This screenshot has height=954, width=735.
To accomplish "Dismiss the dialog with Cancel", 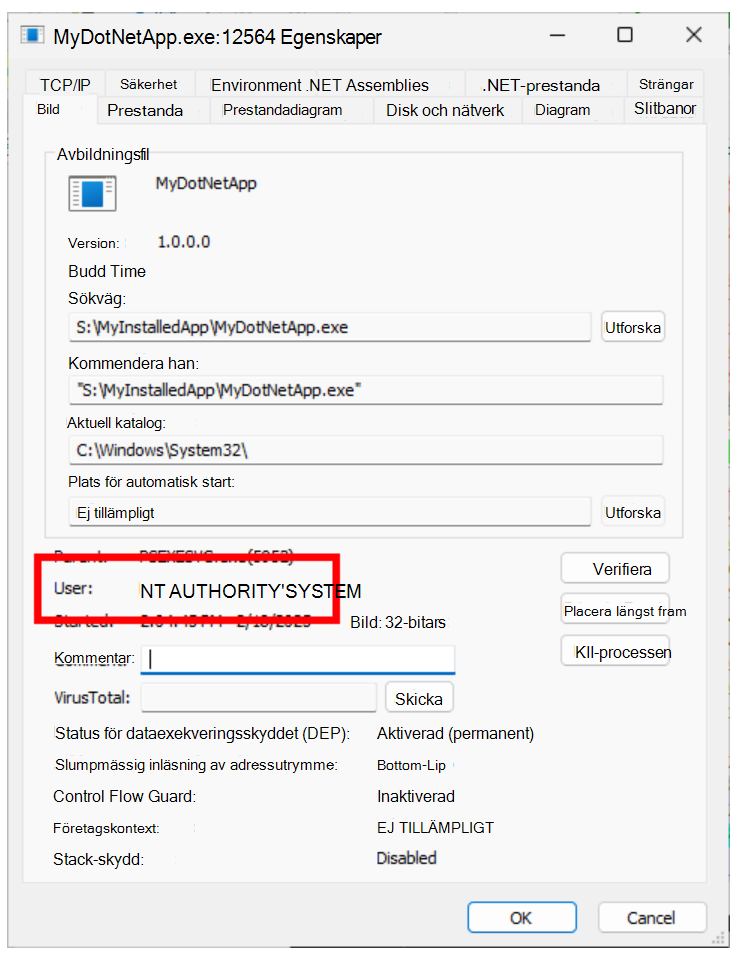I will [652, 917].
